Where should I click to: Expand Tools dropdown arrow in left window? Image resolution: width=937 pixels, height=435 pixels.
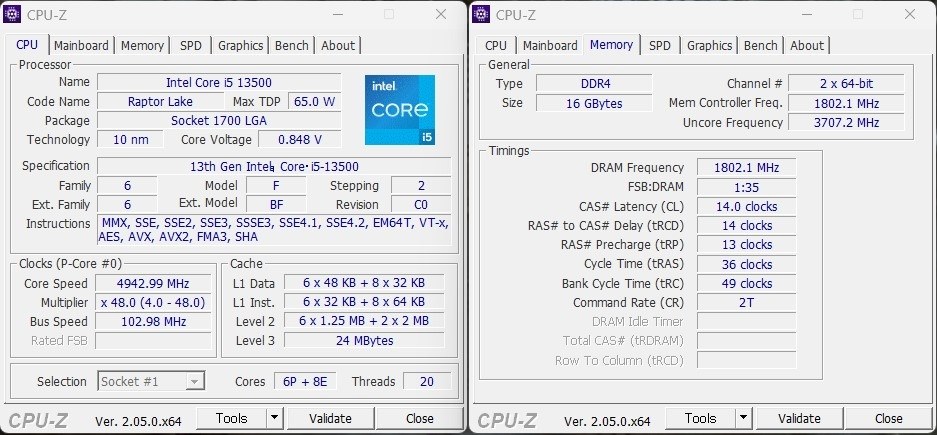[274, 418]
